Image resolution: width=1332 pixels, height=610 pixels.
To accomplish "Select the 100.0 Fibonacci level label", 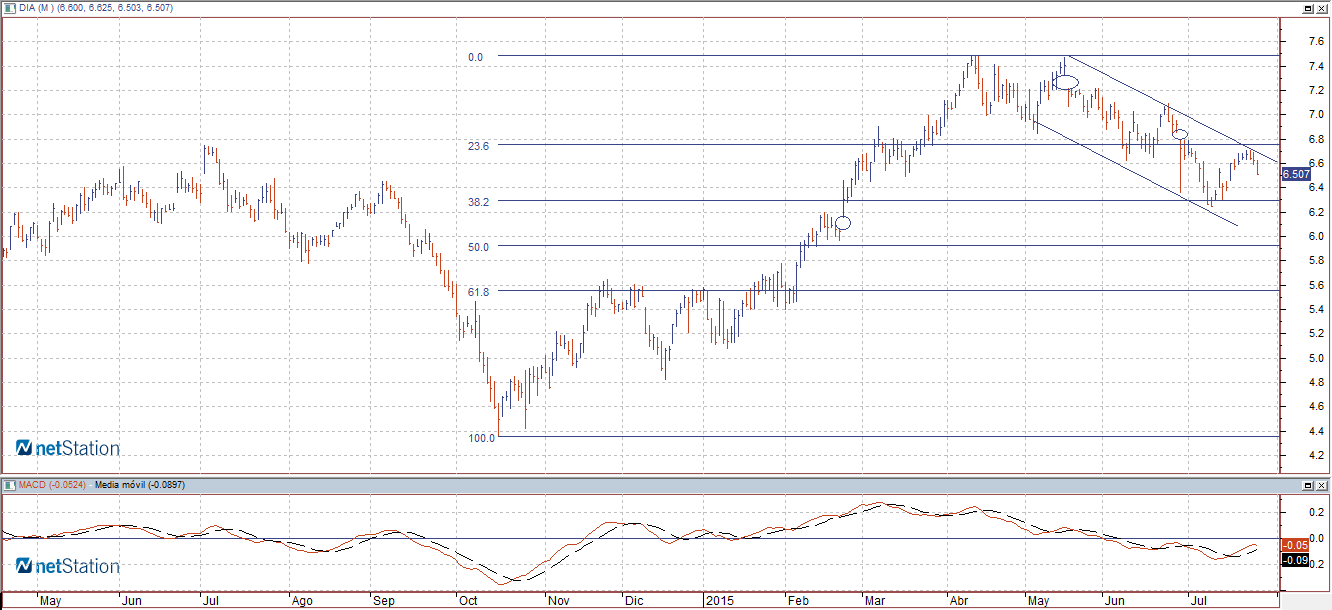I will click(x=481, y=438).
